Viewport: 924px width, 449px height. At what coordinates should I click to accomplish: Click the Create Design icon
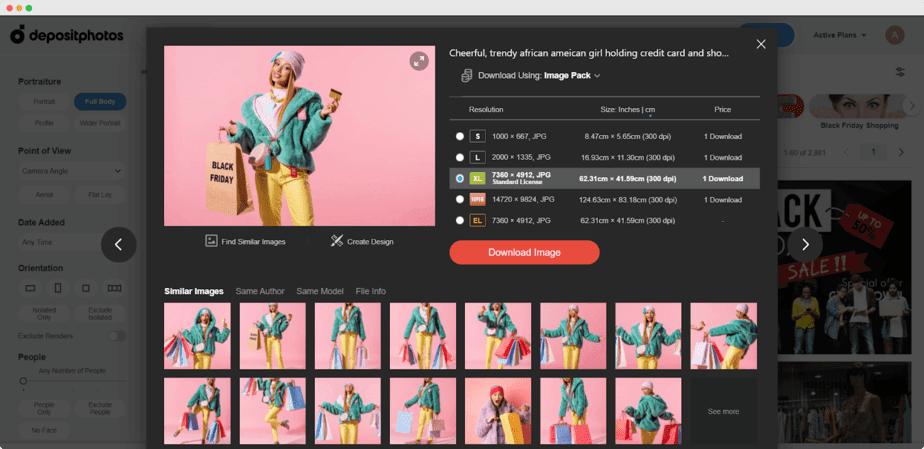pyautogui.click(x=336, y=241)
